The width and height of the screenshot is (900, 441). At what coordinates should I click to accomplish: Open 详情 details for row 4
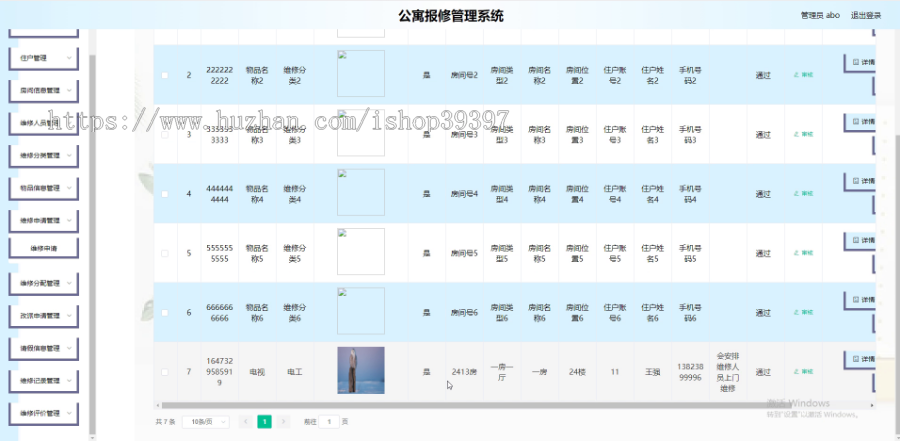[x=860, y=181]
